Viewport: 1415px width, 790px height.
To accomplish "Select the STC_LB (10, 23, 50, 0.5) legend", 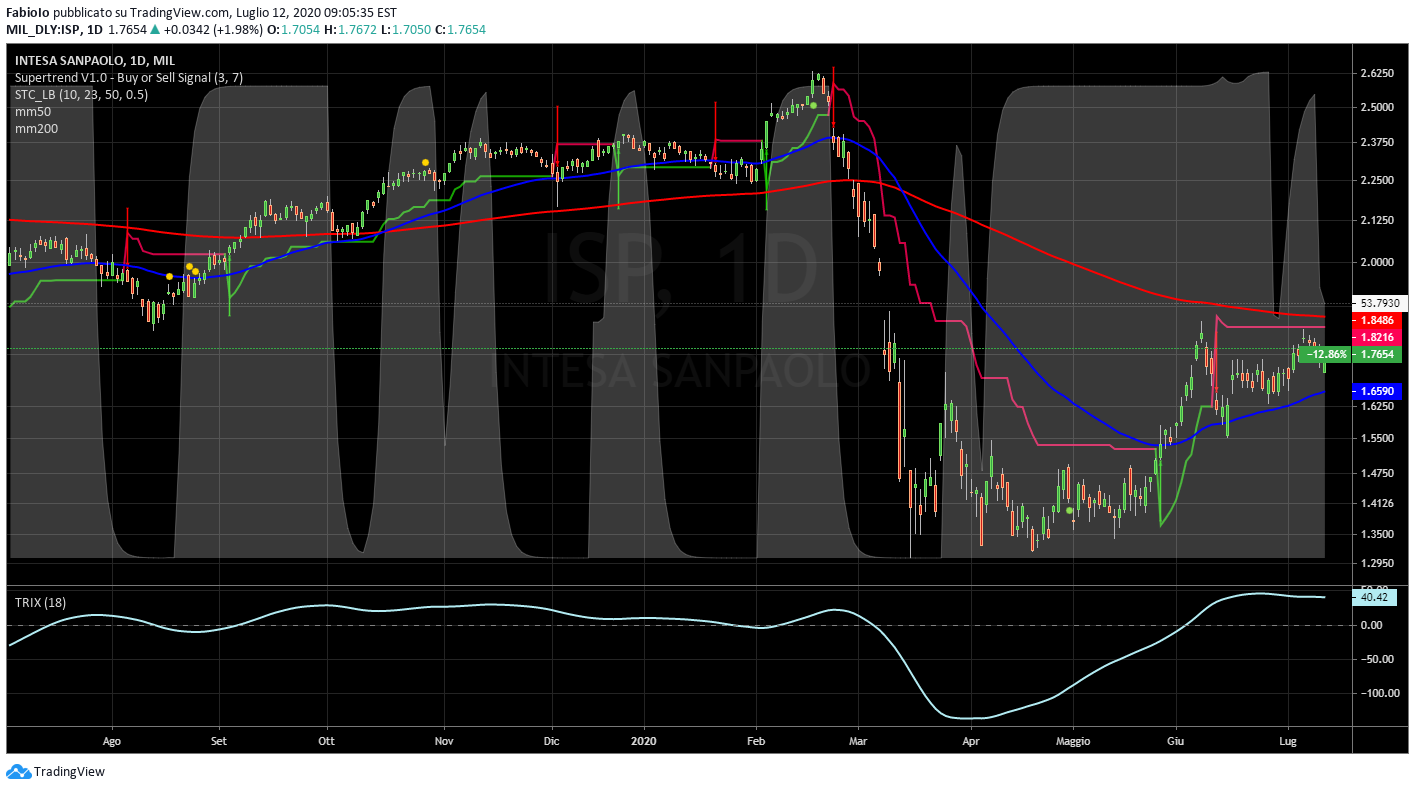I will 81,94.
